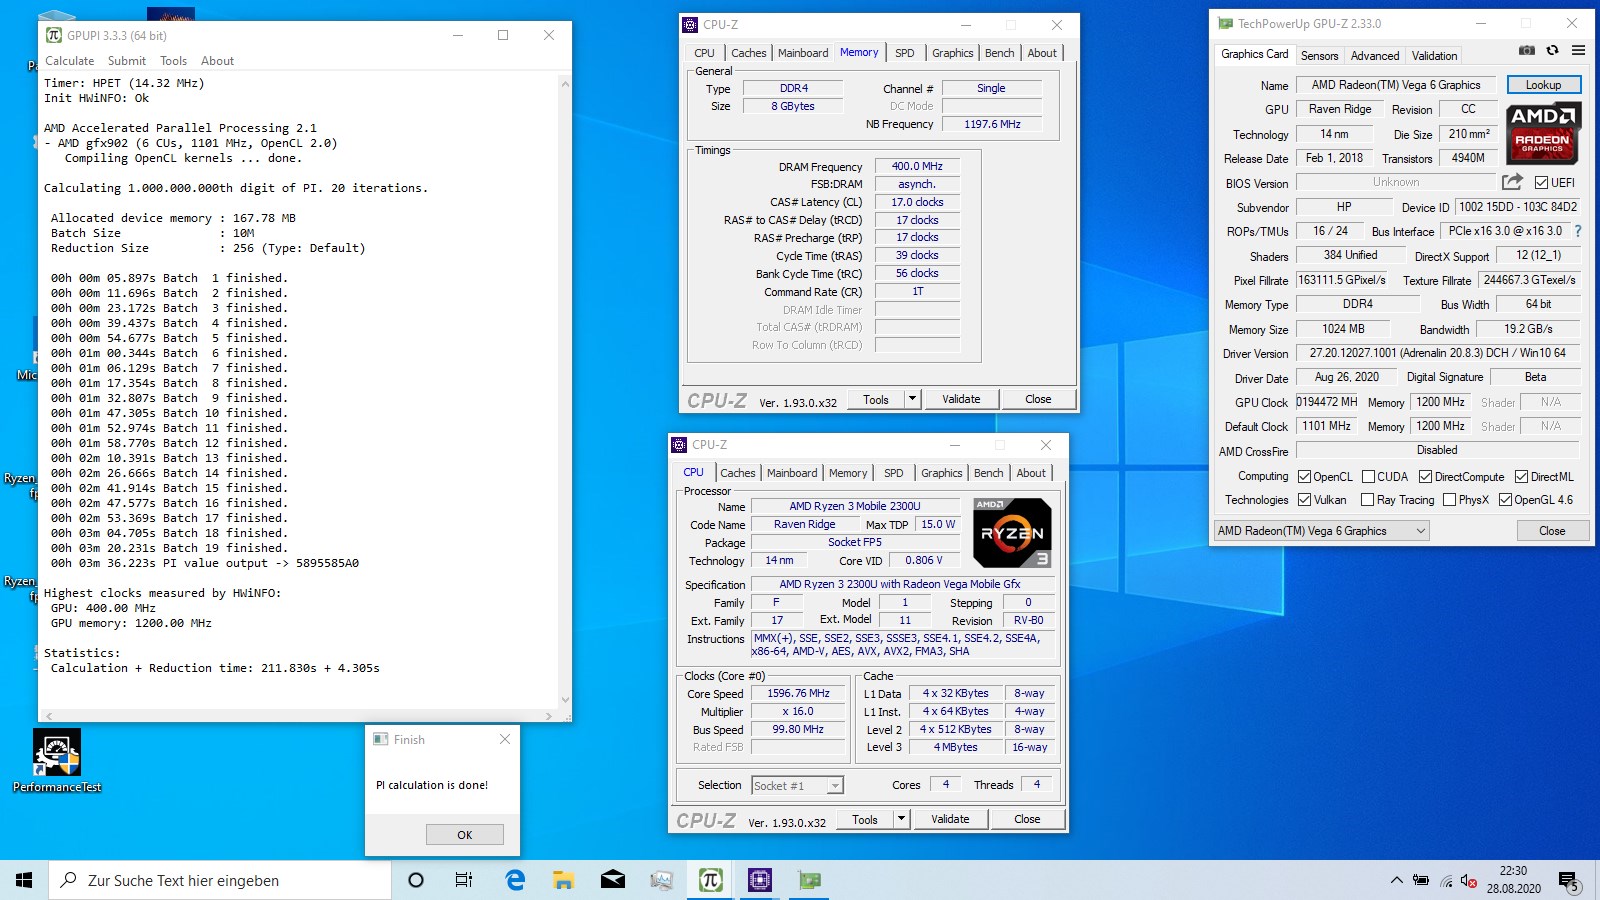Open the GPU-Z hamburger menu
1600x900 pixels.
(1578, 50)
